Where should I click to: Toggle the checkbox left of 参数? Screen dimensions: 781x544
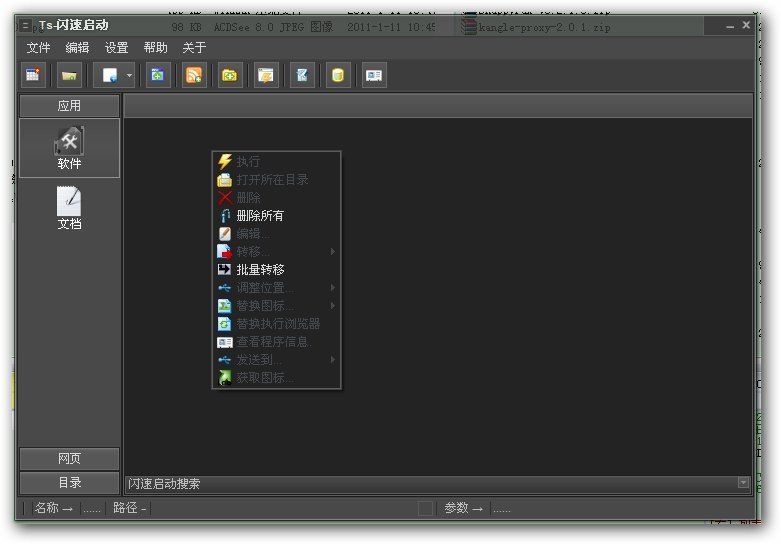(x=425, y=508)
